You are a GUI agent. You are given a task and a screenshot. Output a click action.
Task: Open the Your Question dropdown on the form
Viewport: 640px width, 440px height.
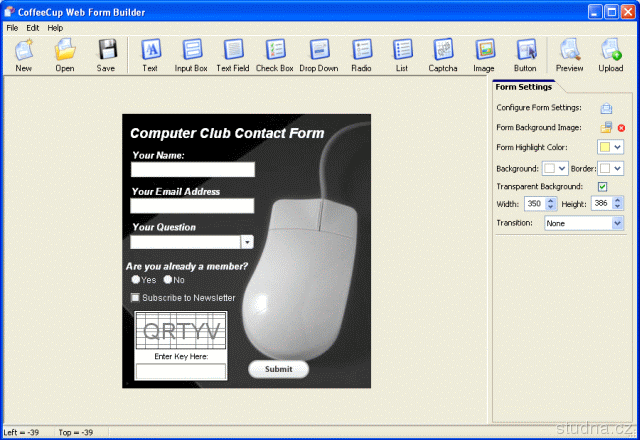(x=247, y=242)
